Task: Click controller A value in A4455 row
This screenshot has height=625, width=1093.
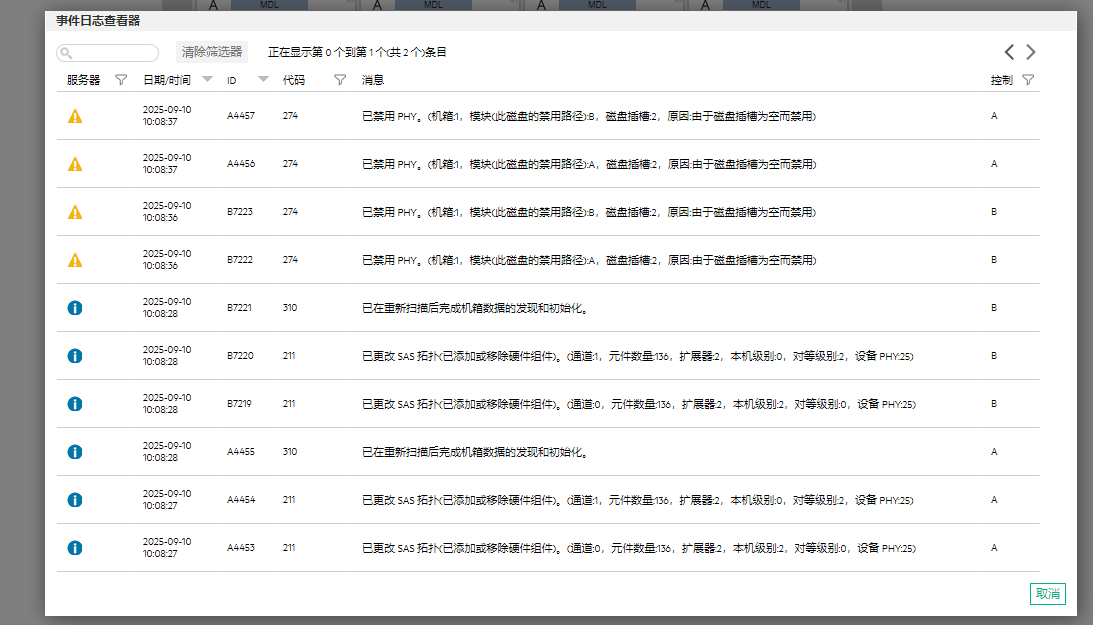Action: click(994, 452)
